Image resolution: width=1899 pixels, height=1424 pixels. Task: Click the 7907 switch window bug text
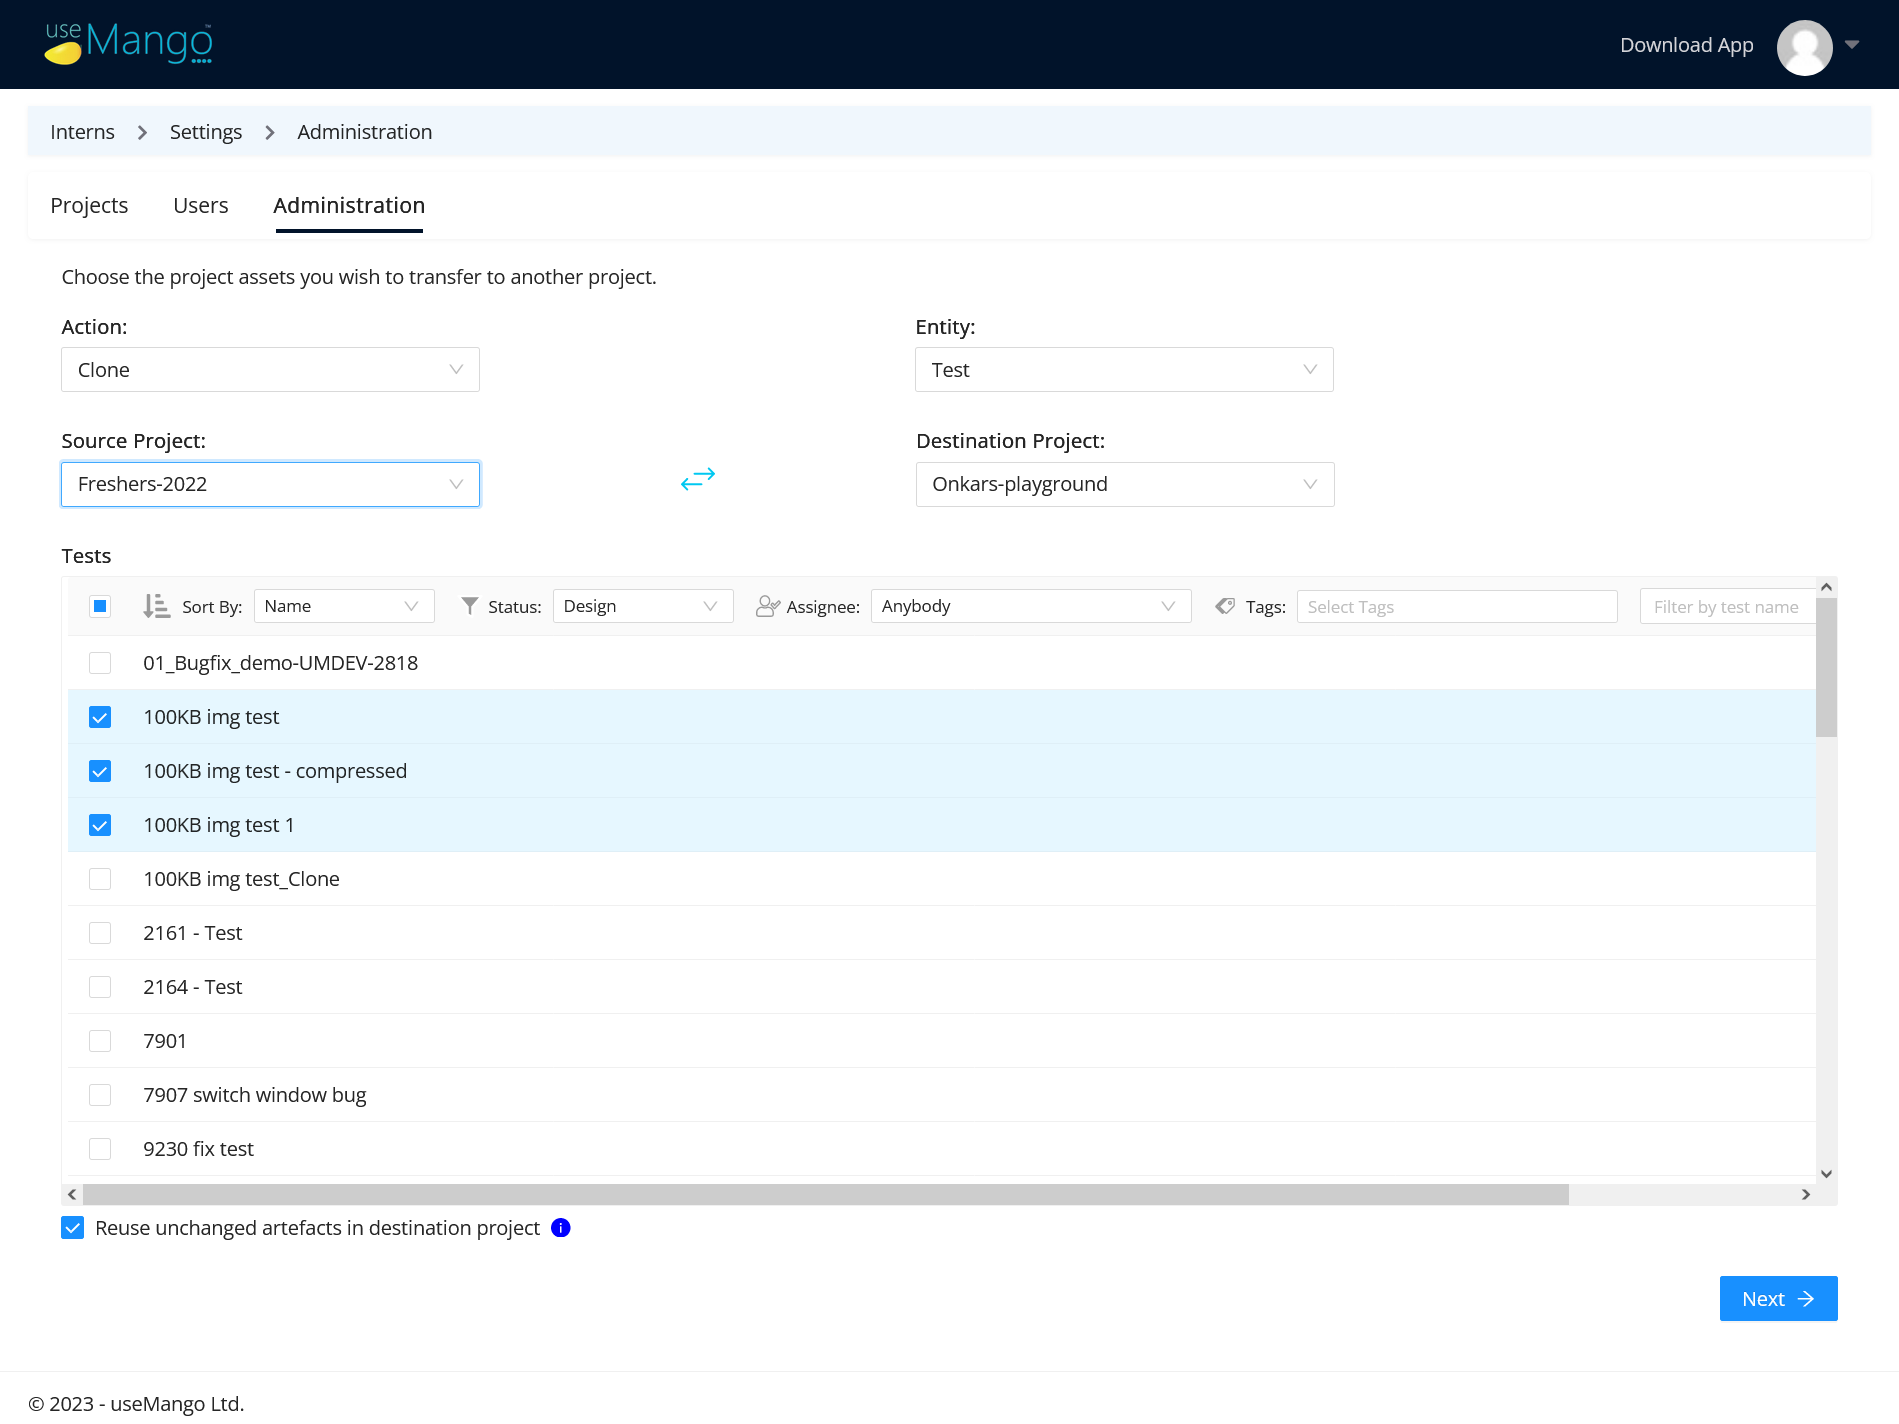255,1095
